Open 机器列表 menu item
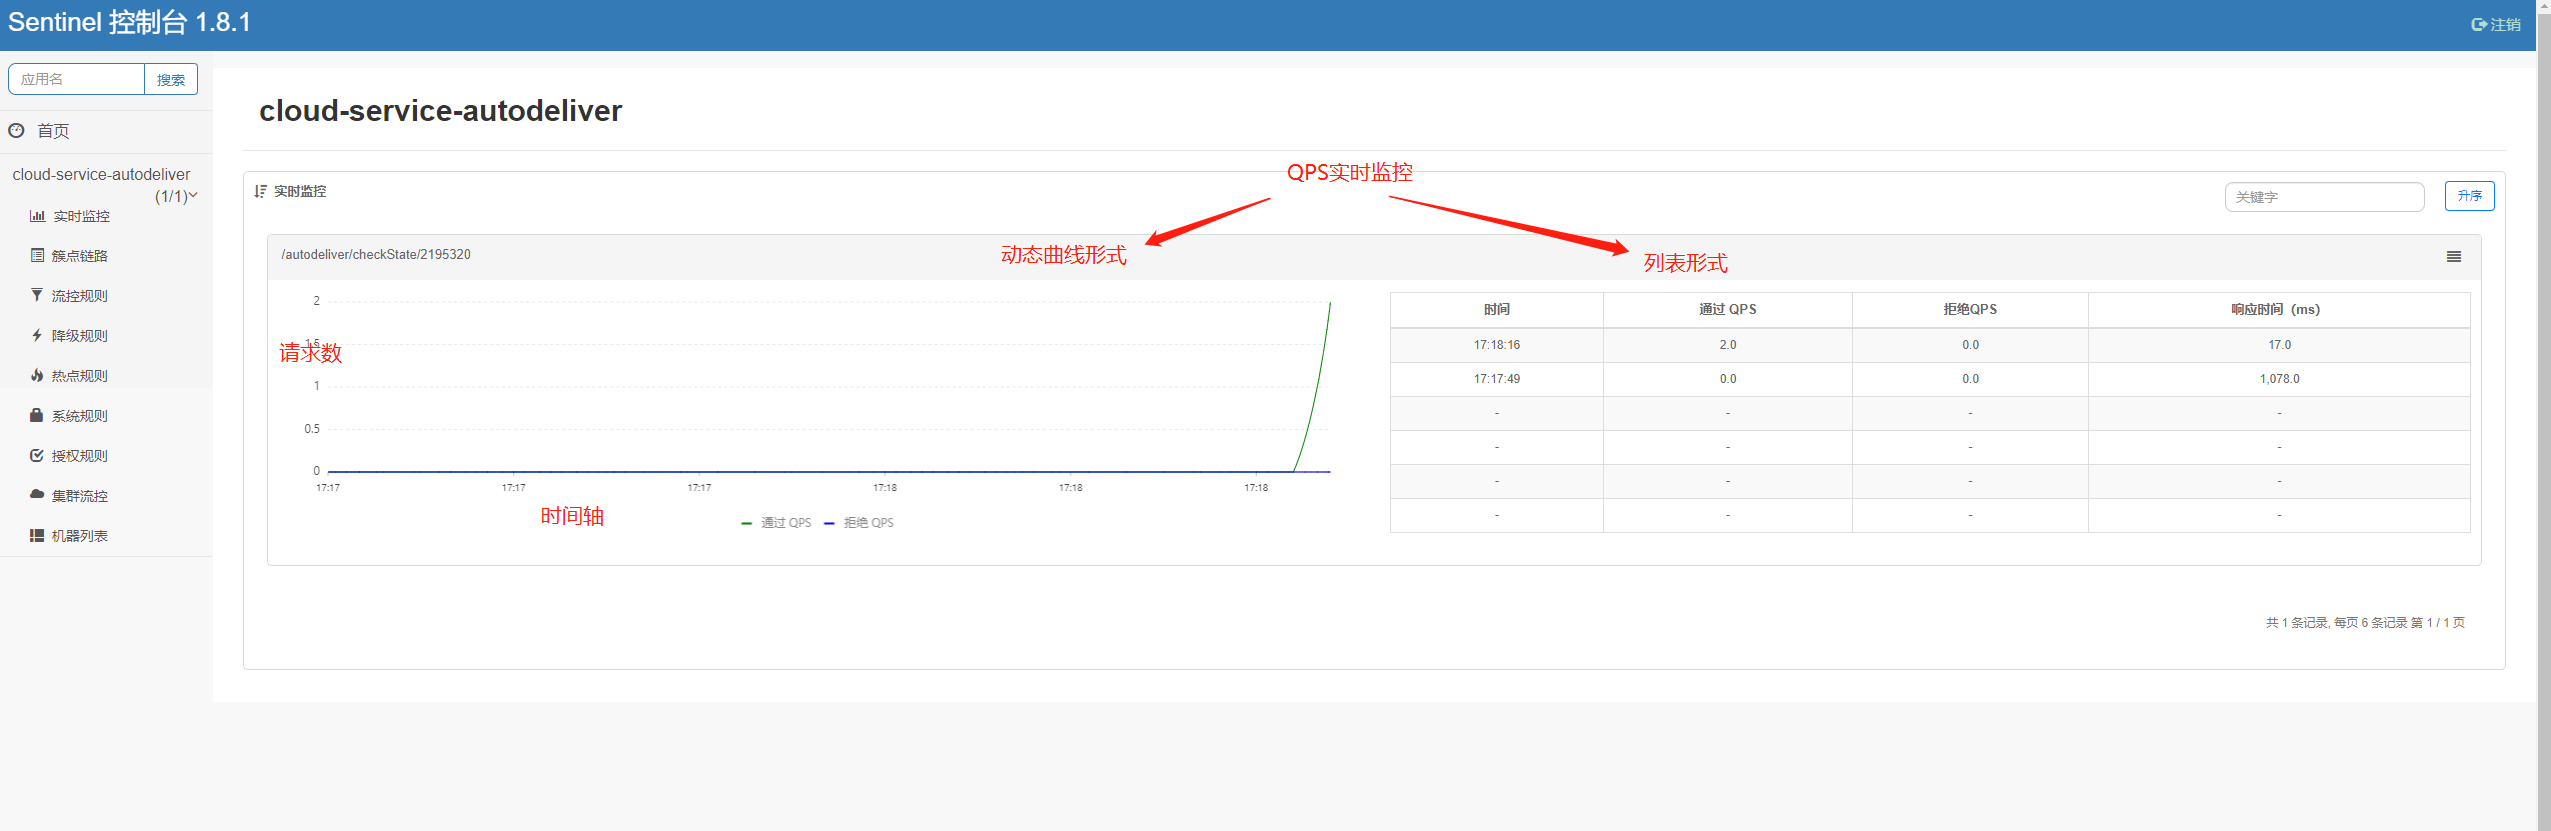This screenshot has width=2551, height=831. [80, 536]
